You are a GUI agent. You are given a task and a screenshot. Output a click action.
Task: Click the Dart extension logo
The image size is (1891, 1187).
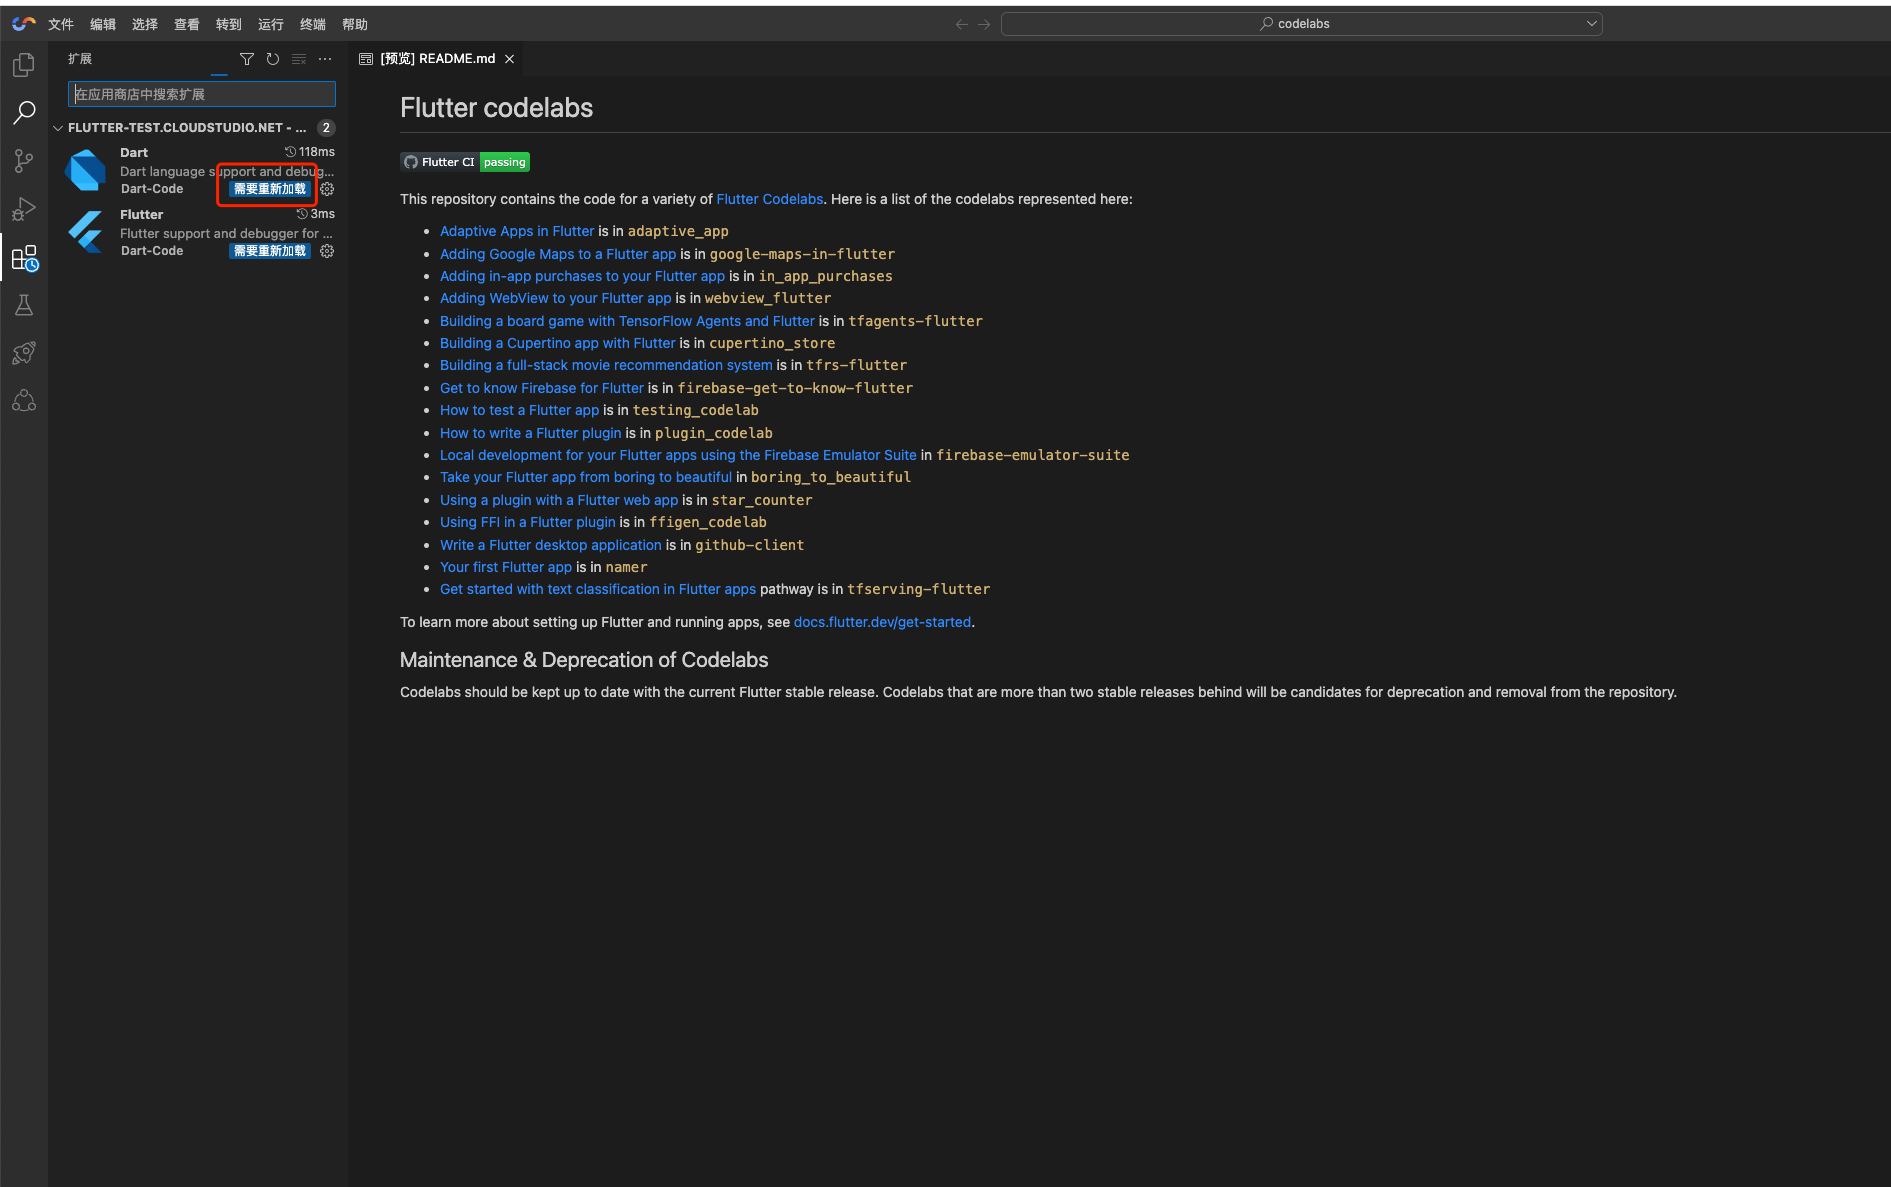[x=86, y=170]
